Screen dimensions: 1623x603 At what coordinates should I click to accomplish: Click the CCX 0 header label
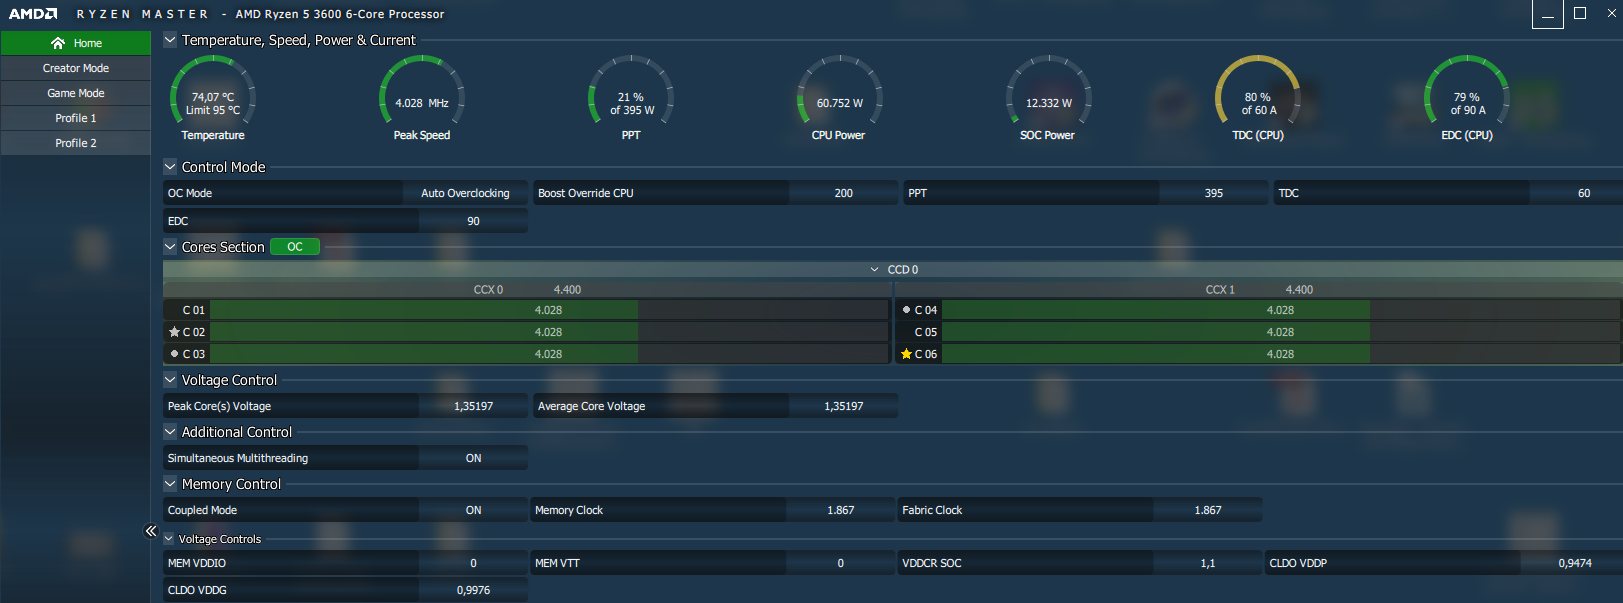(x=488, y=290)
